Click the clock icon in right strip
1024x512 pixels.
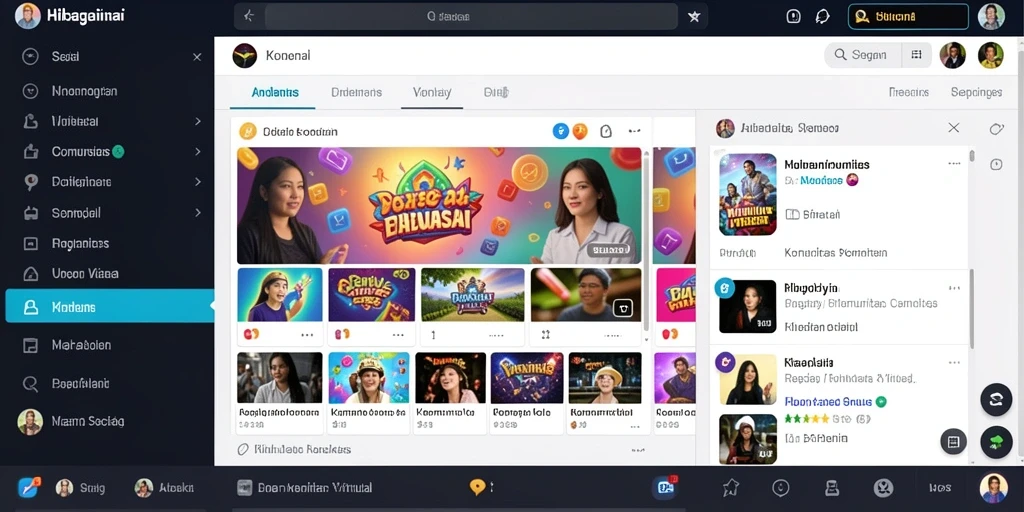[996, 164]
